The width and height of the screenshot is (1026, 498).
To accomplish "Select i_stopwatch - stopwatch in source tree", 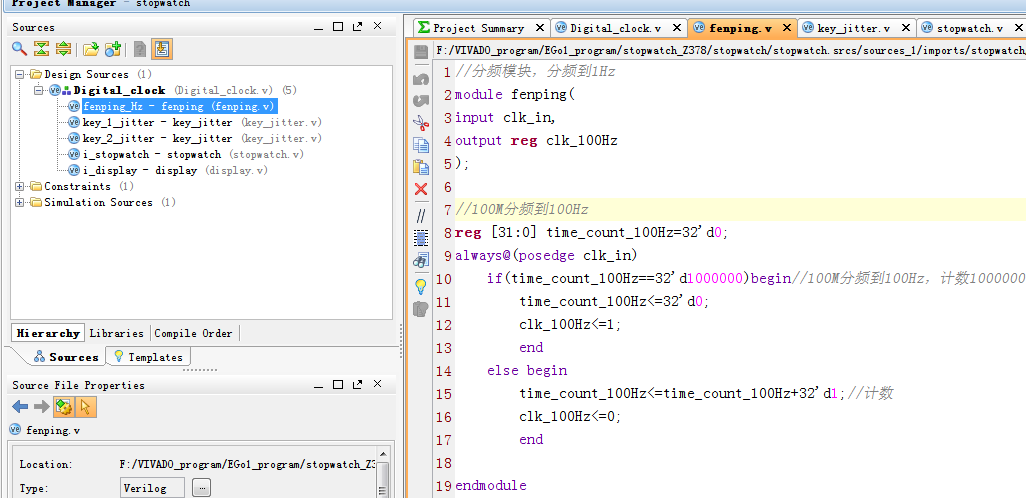I will point(151,154).
